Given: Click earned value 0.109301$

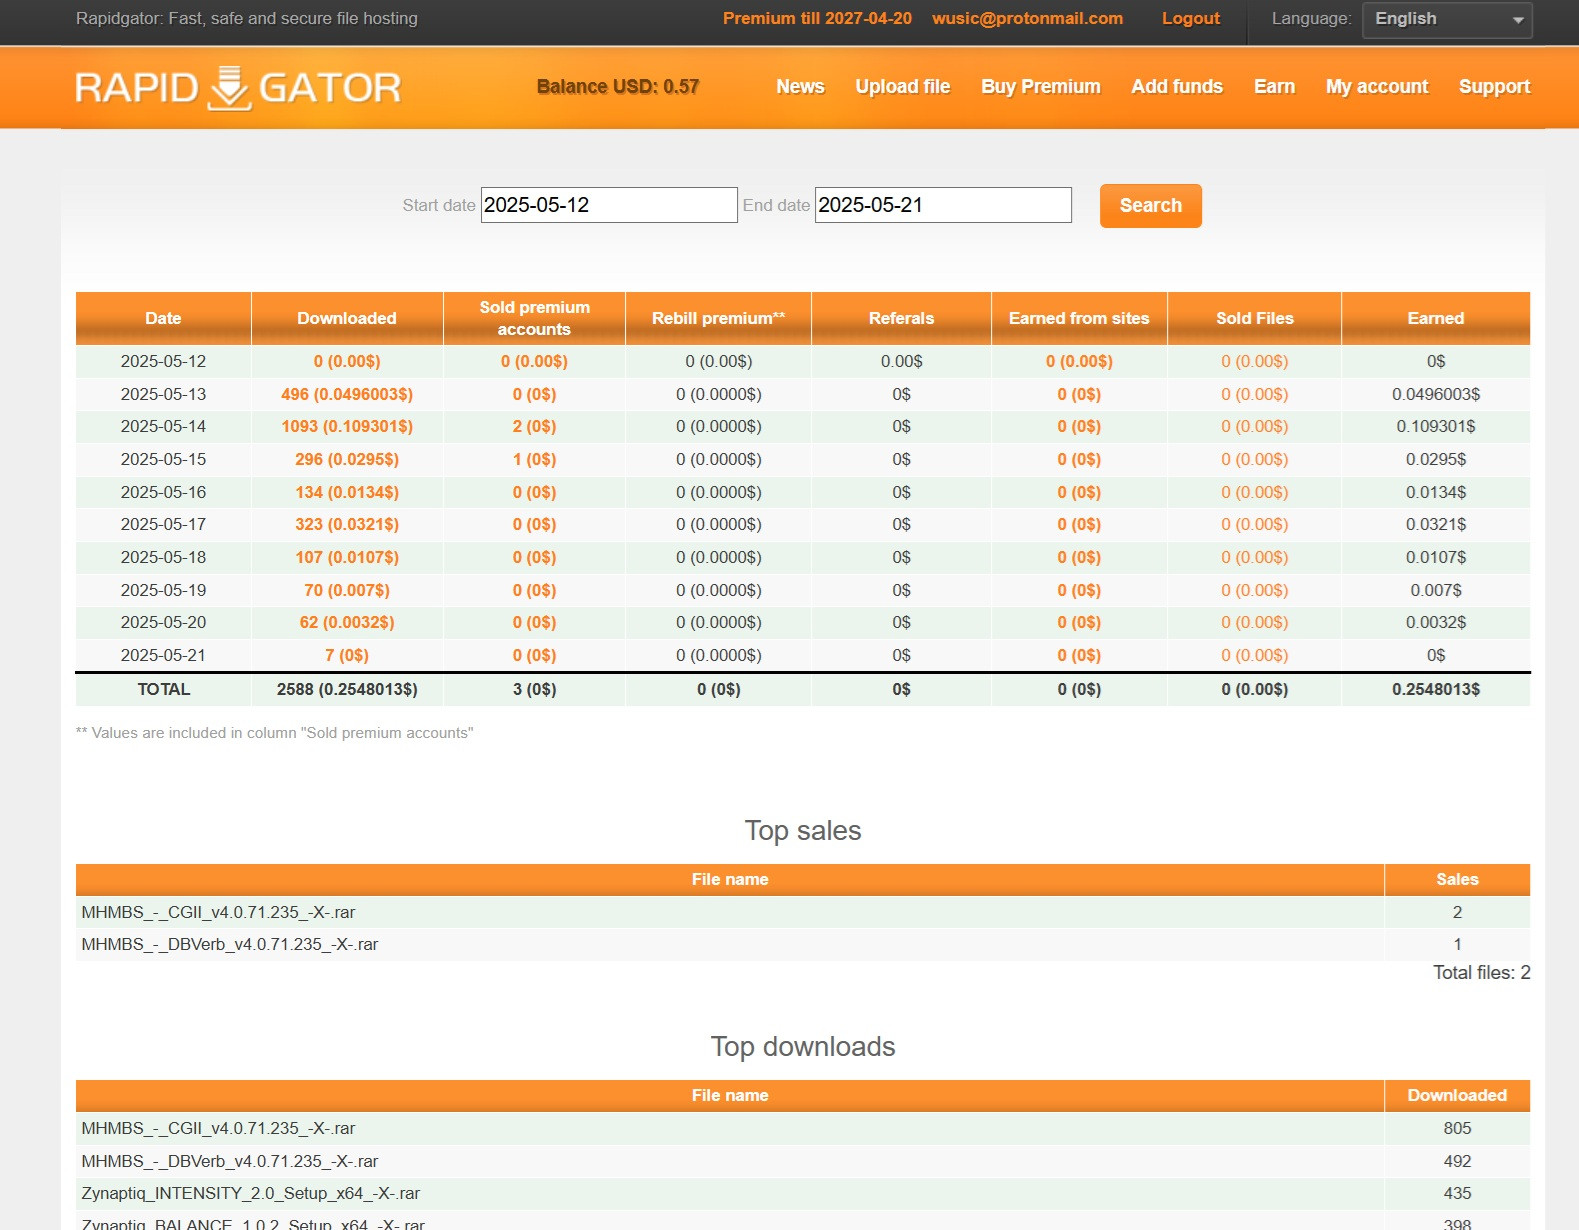Looking at the screenshot, I should (1435, 426).
